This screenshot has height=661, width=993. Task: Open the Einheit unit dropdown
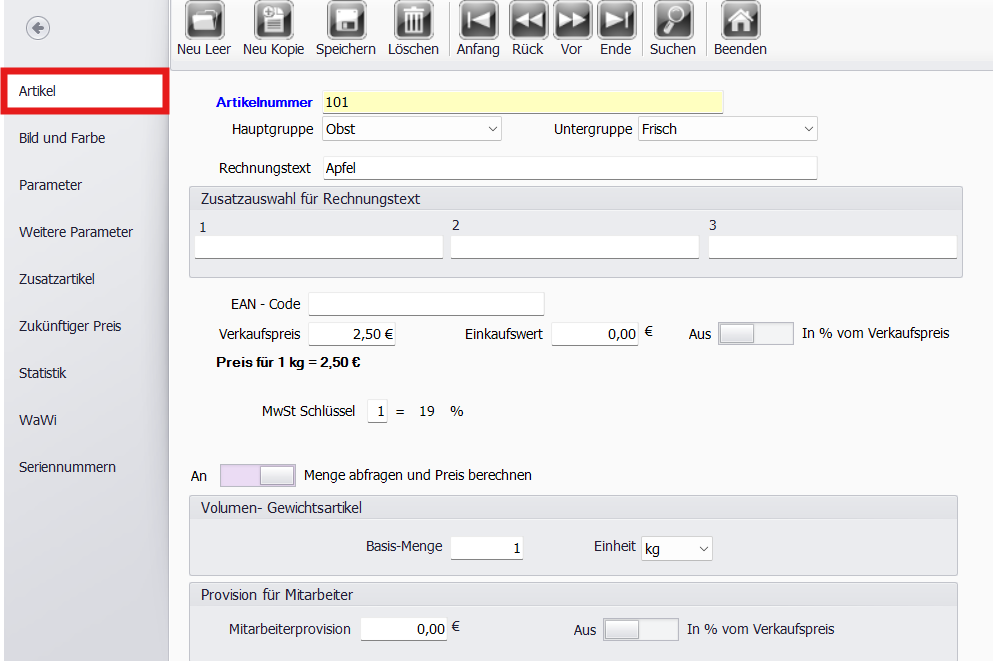tap(676, 549)
